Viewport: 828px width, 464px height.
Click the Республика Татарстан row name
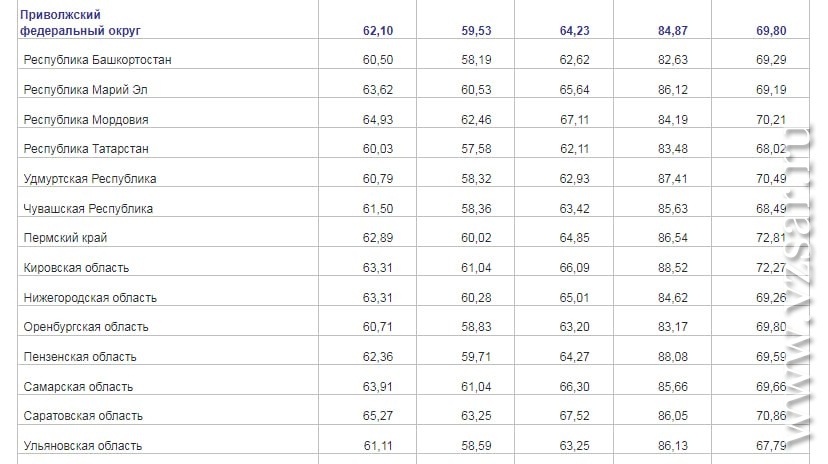click(86, 149)
